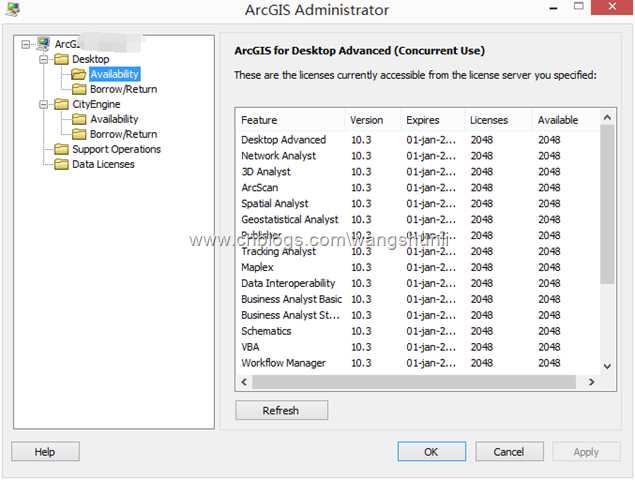
Task: Select the ArcScan row
Action: (x=417, y=188)
